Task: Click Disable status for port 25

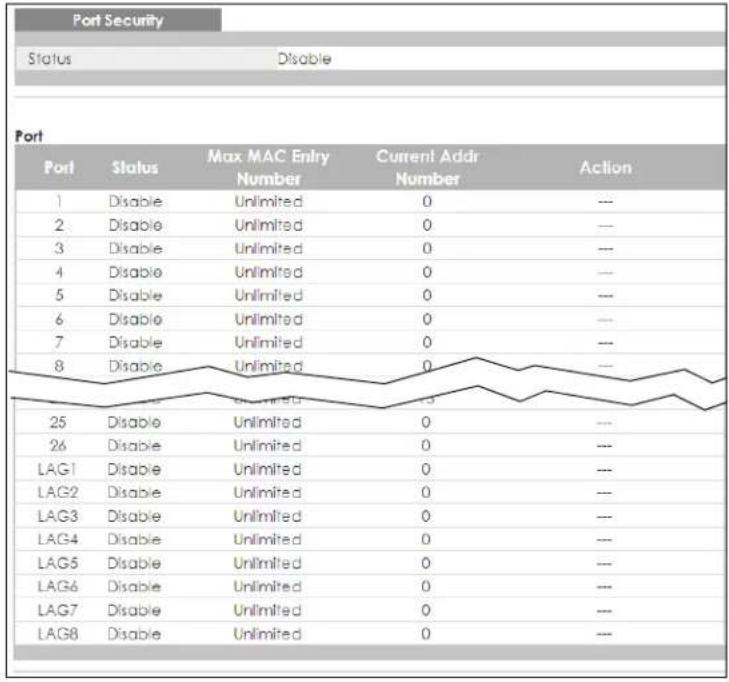Action: [x=134, y=422]
